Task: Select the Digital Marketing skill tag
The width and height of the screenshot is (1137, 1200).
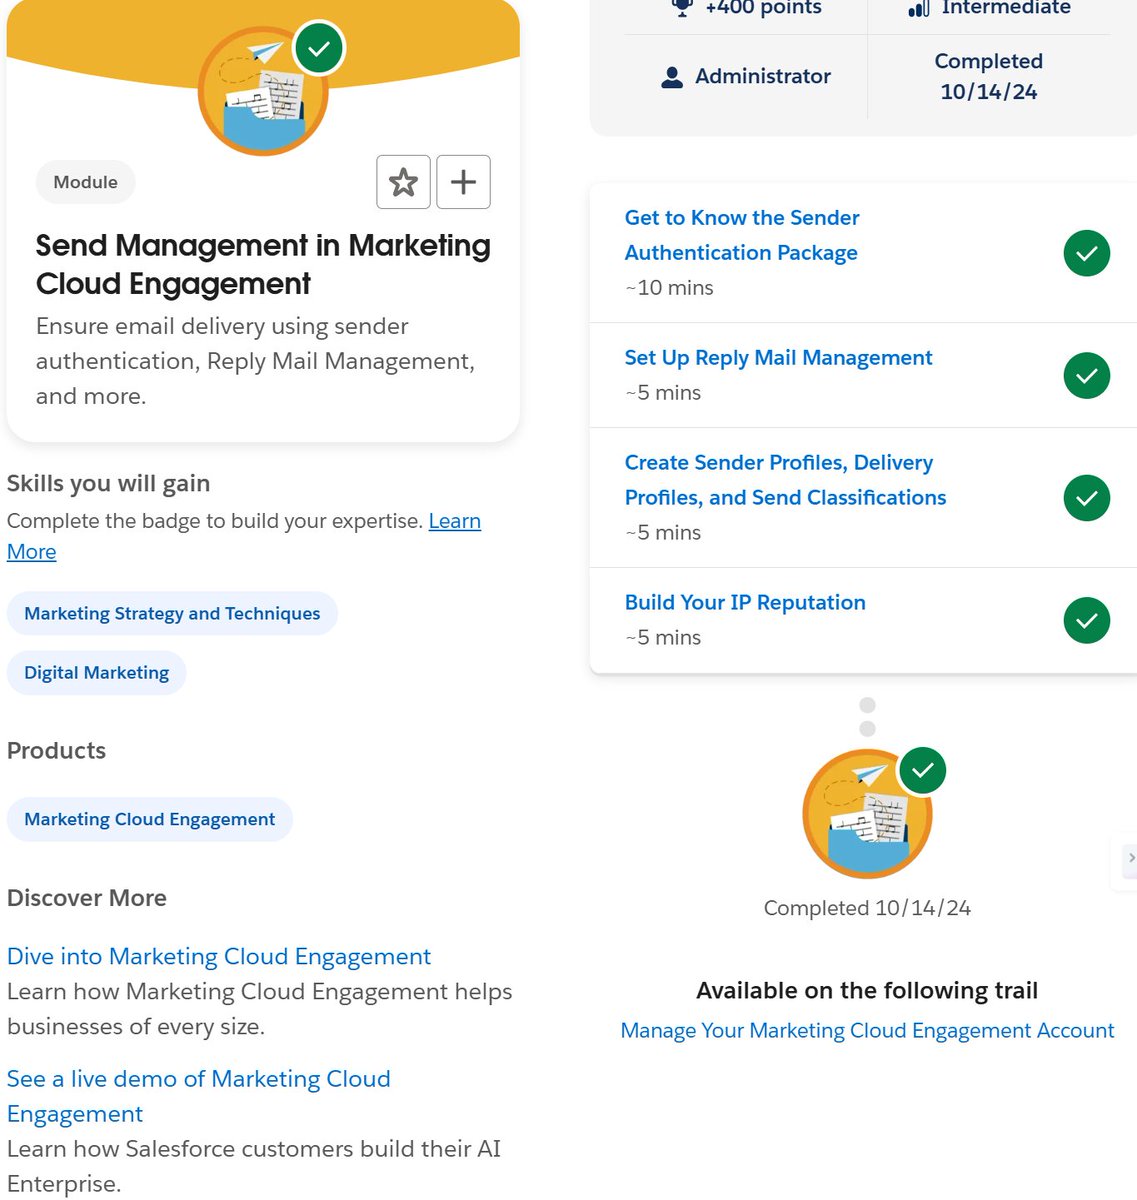Action: click(96, 673)
